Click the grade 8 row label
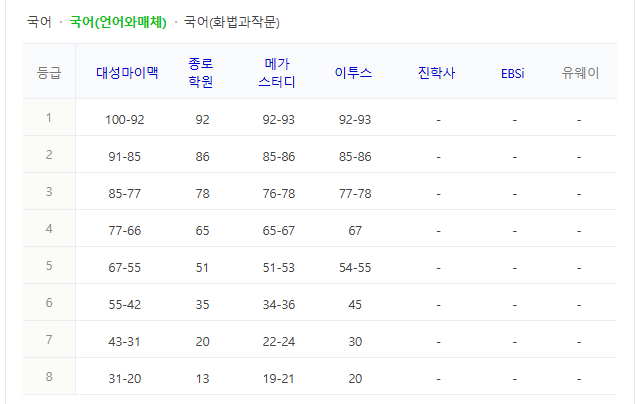 coord(49,376)
